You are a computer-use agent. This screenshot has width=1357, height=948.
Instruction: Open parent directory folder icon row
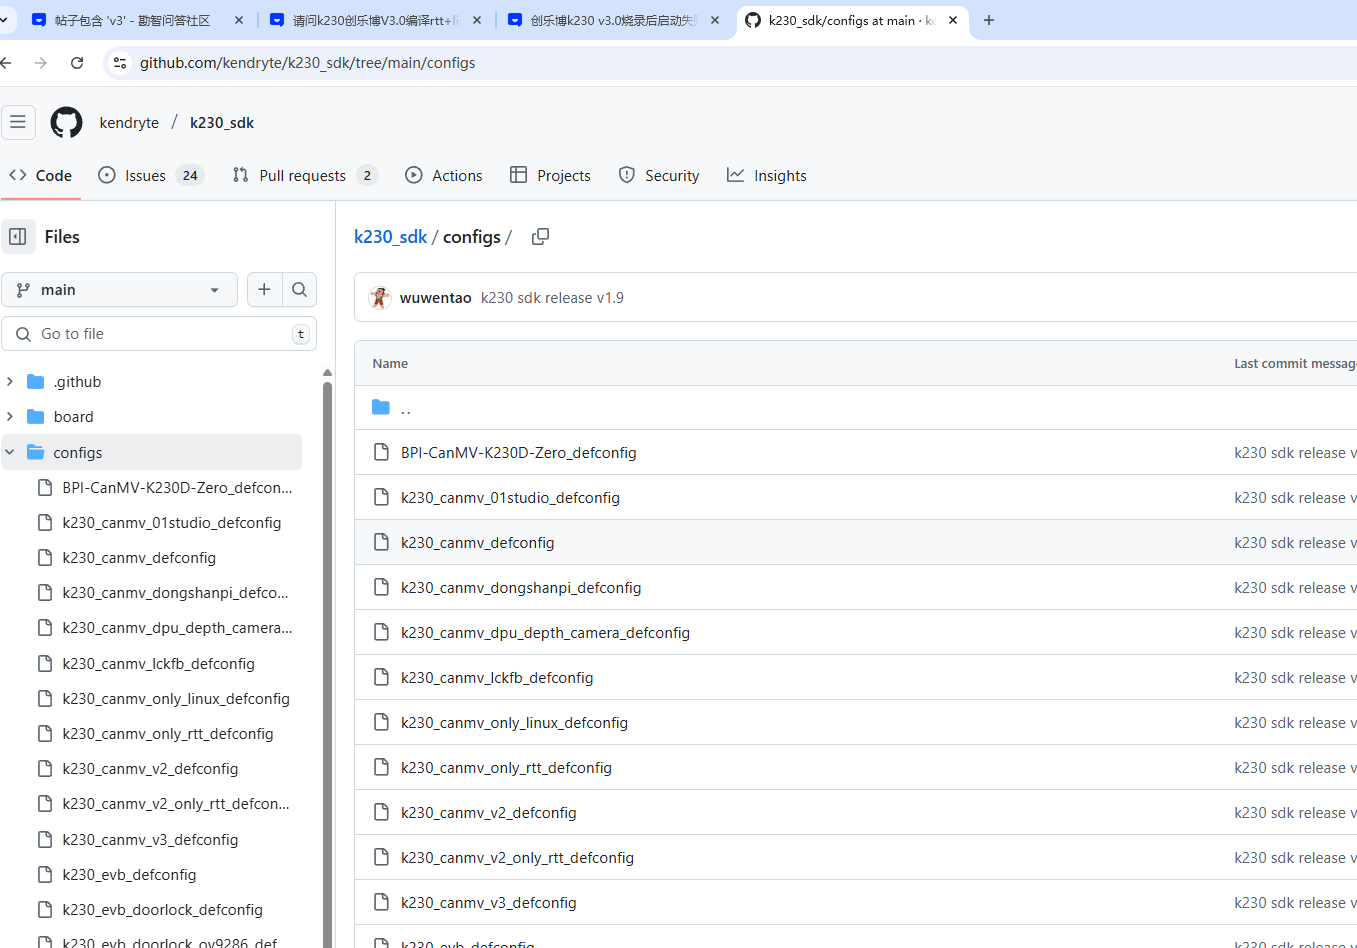click(x=381, y=407)
